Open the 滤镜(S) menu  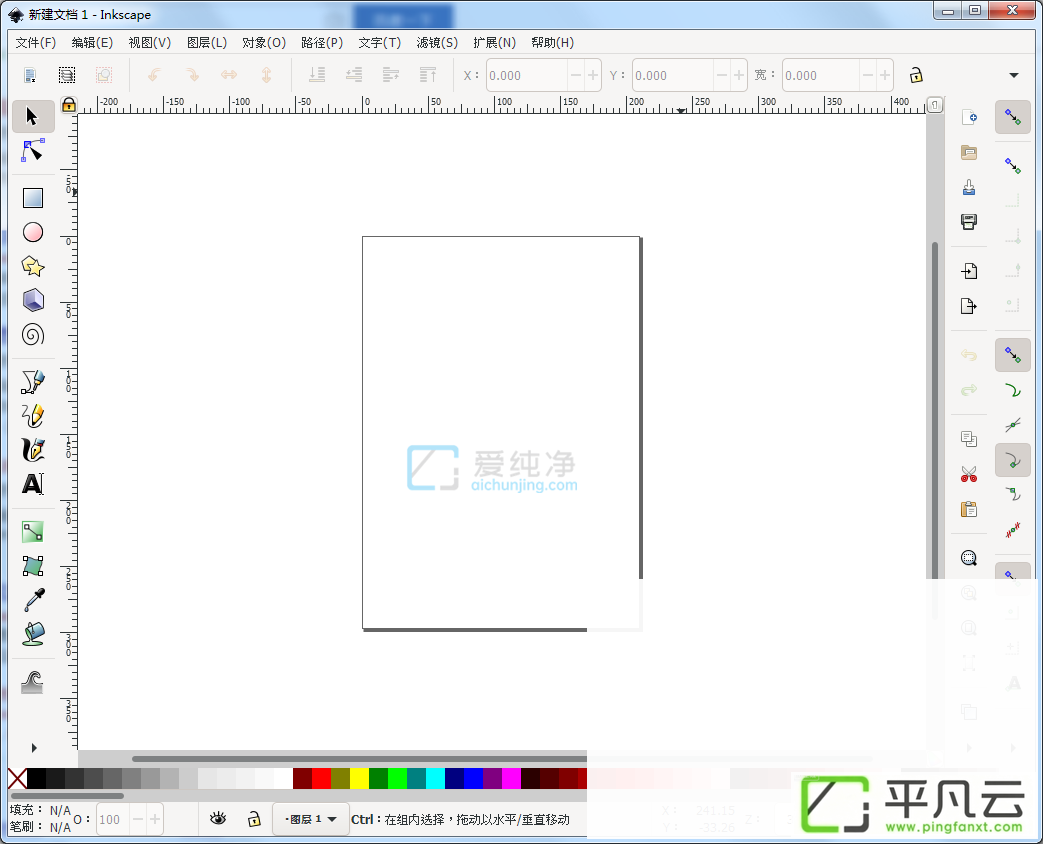pos(437,43)
